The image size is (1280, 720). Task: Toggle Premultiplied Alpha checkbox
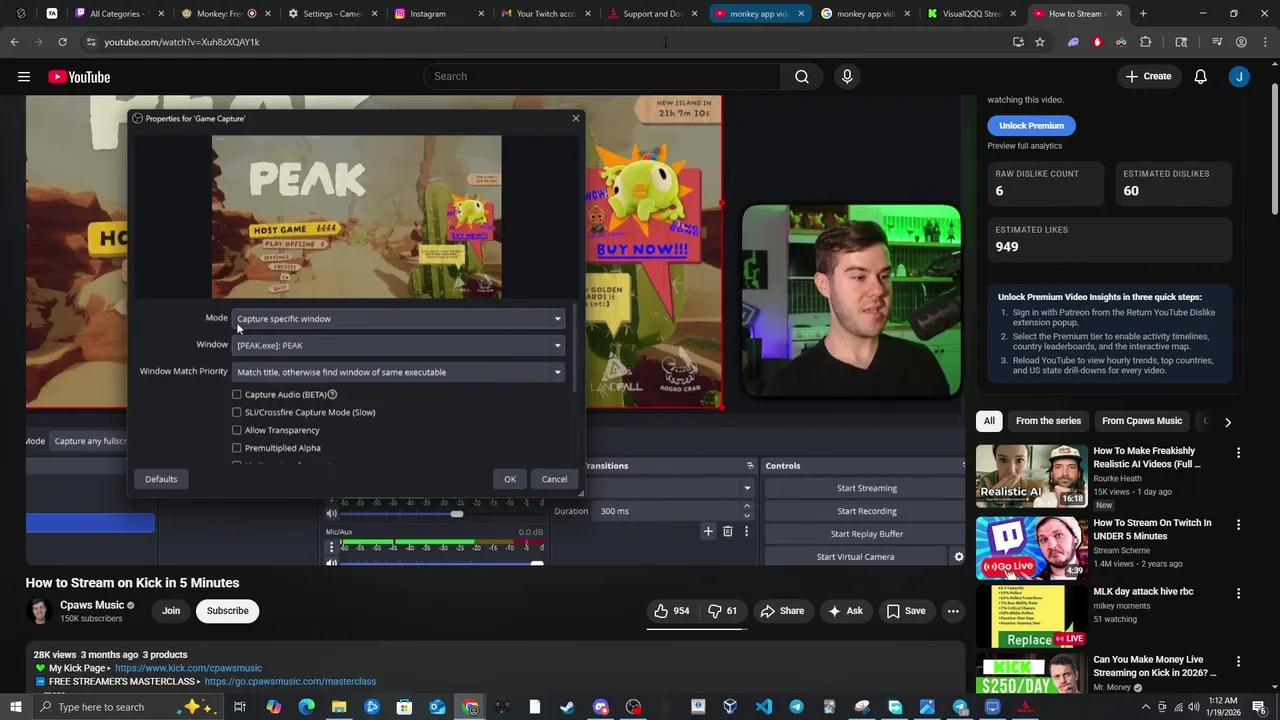coord(237,448)
